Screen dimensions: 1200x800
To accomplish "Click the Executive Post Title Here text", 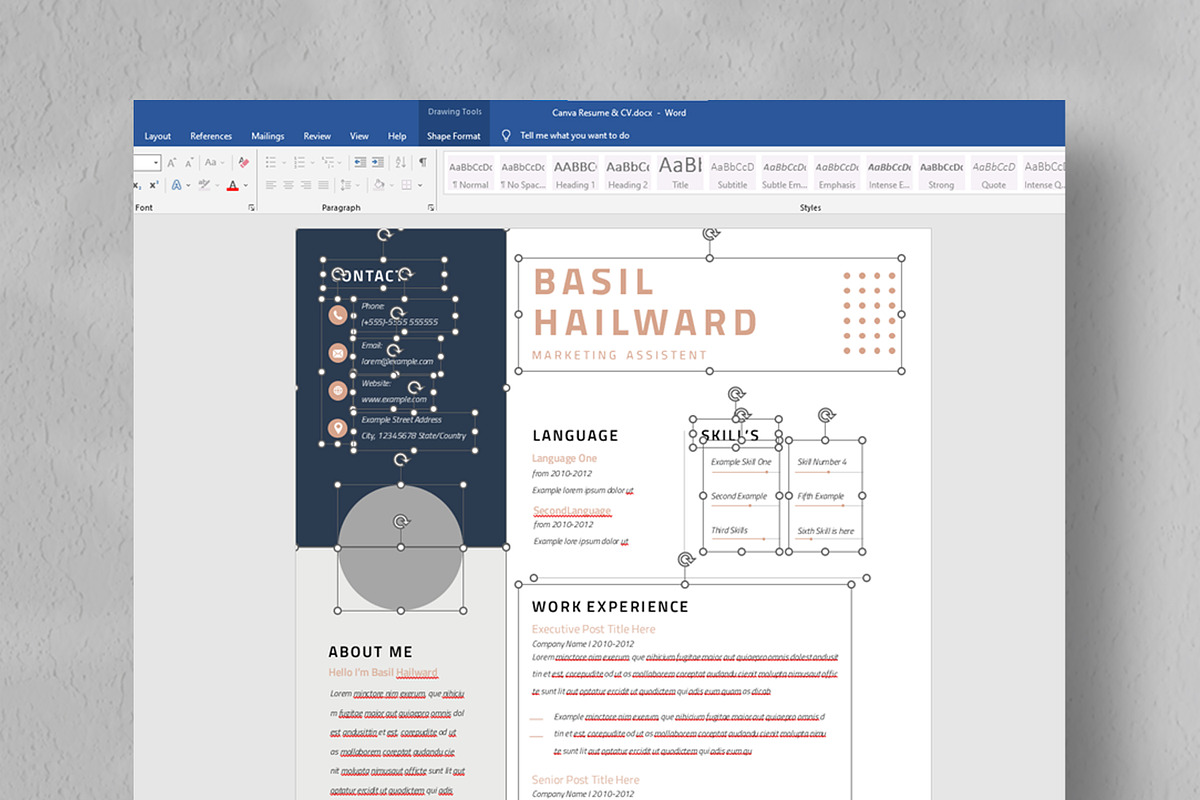I will pyautogui.click(x=594, y=629).
